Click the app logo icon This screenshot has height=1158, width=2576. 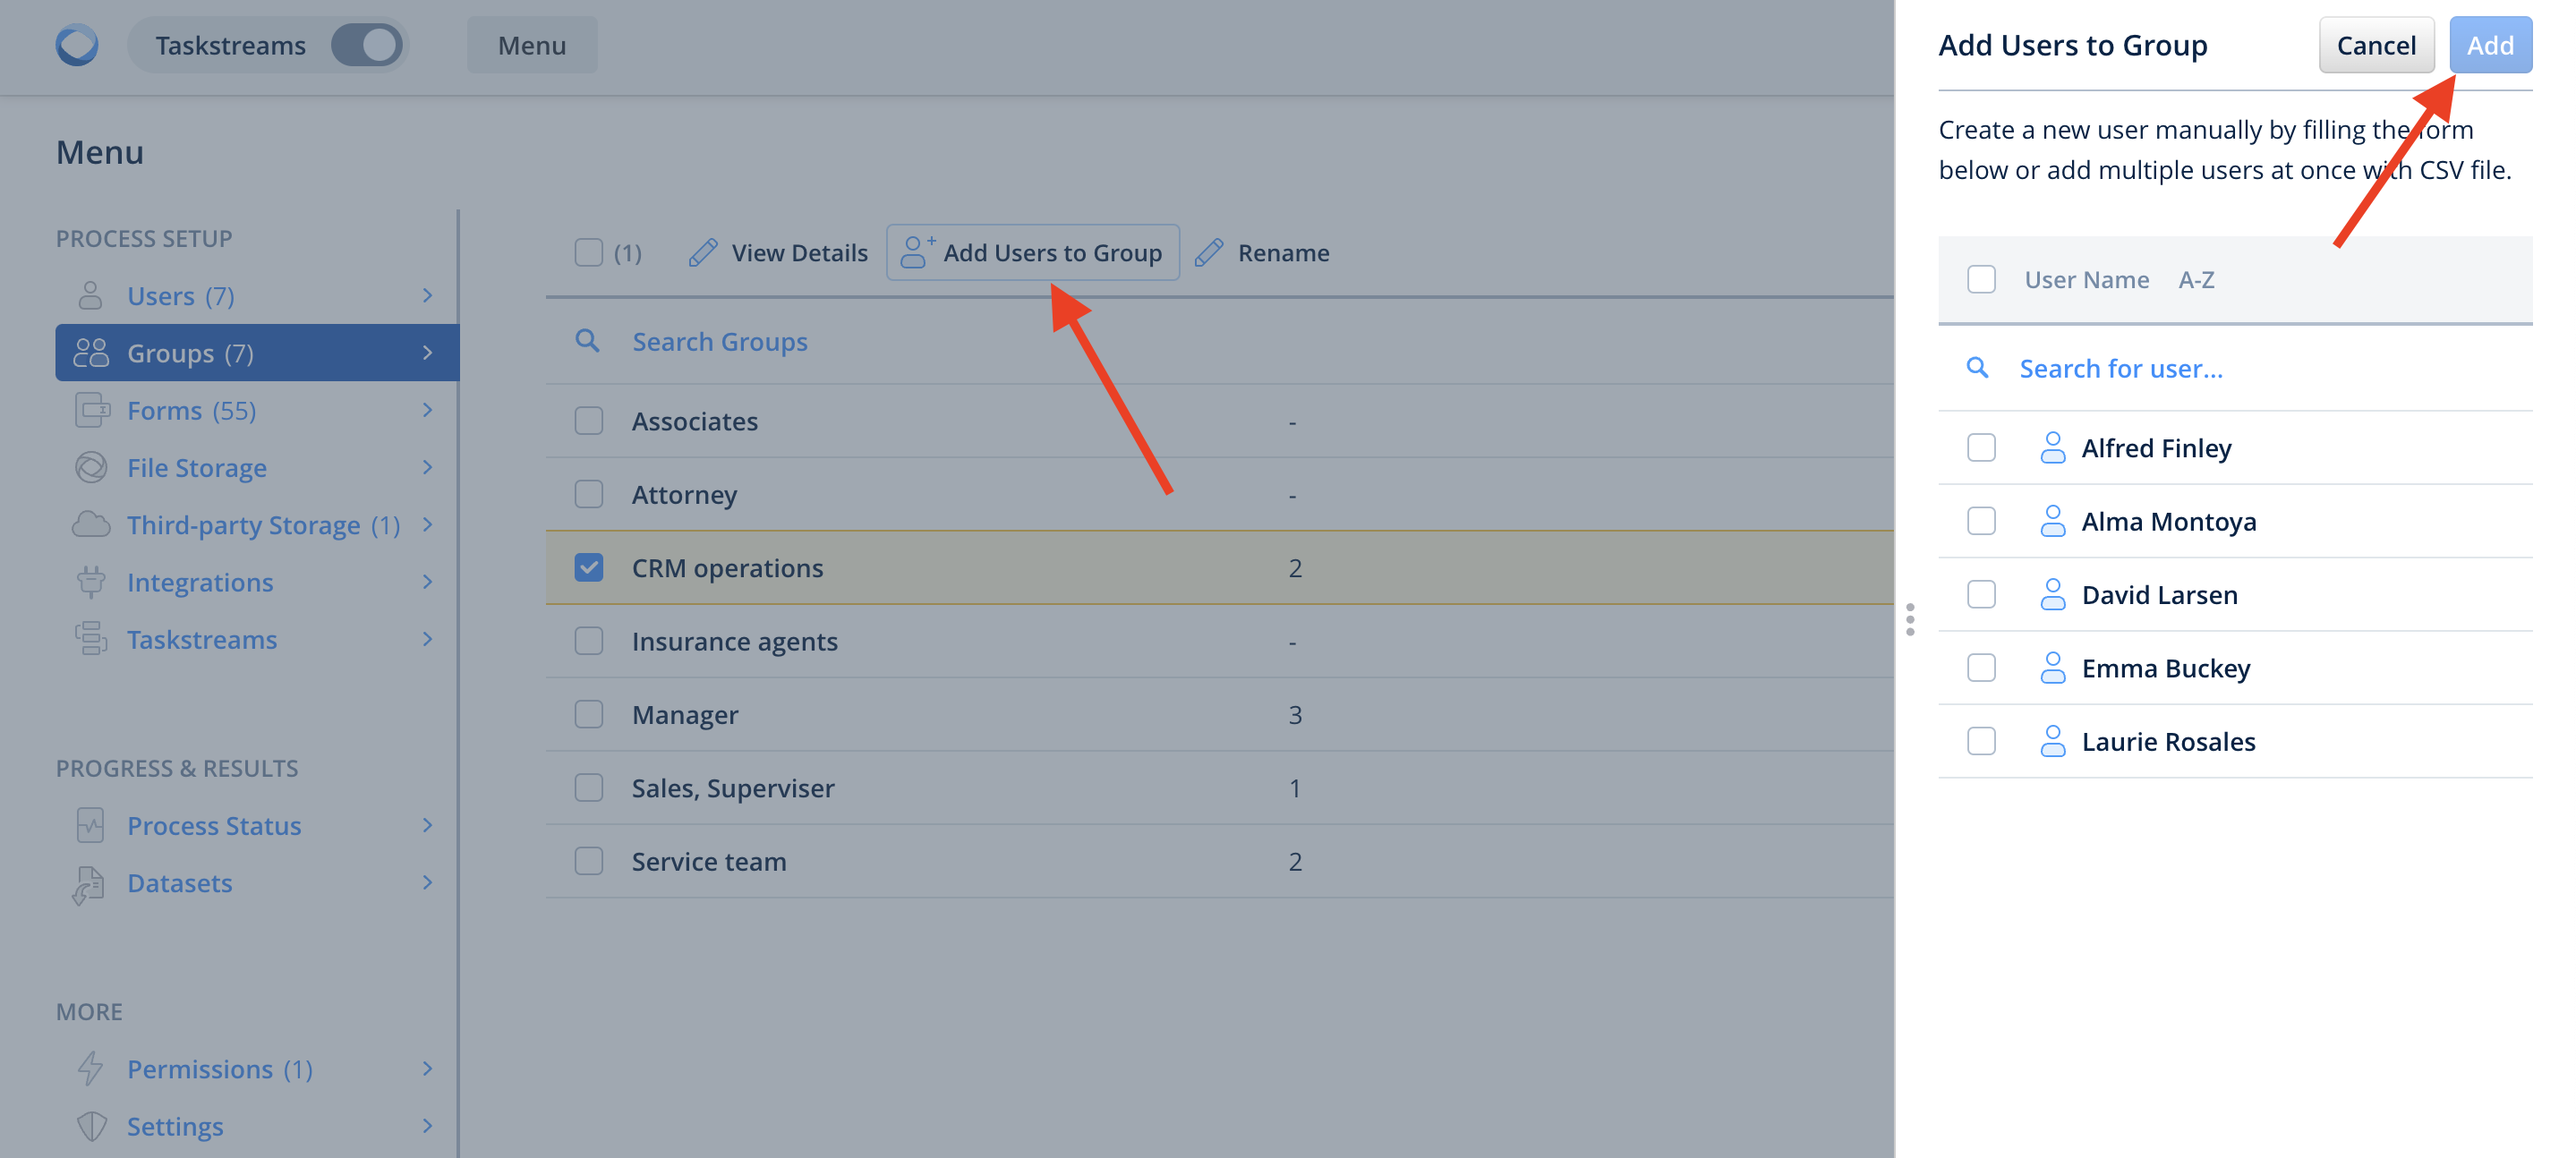pos(77,45)
